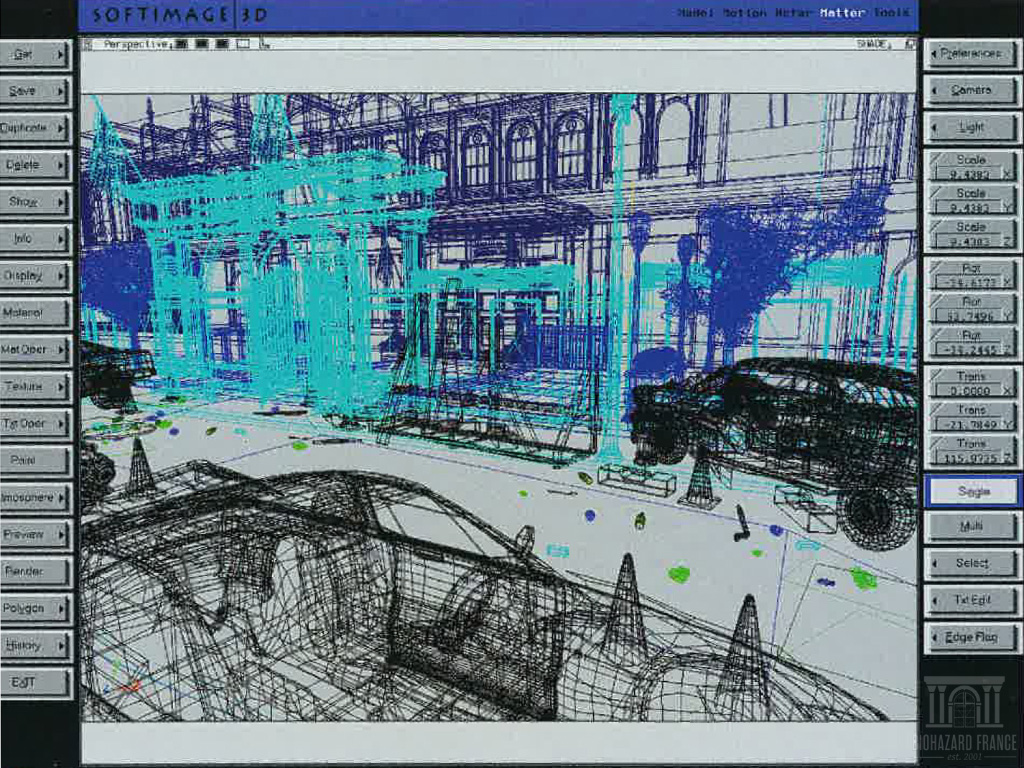Open the Txt Edit menu cell

(x=971, y=600)
